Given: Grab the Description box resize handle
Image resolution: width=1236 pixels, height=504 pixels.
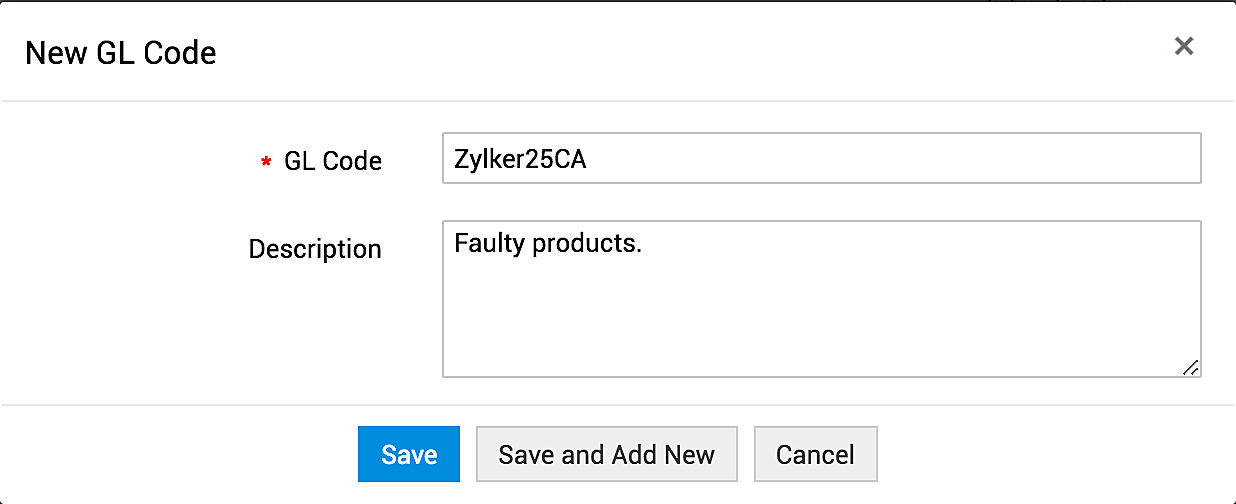Looking at the screenshot, I should point(1190,367).
